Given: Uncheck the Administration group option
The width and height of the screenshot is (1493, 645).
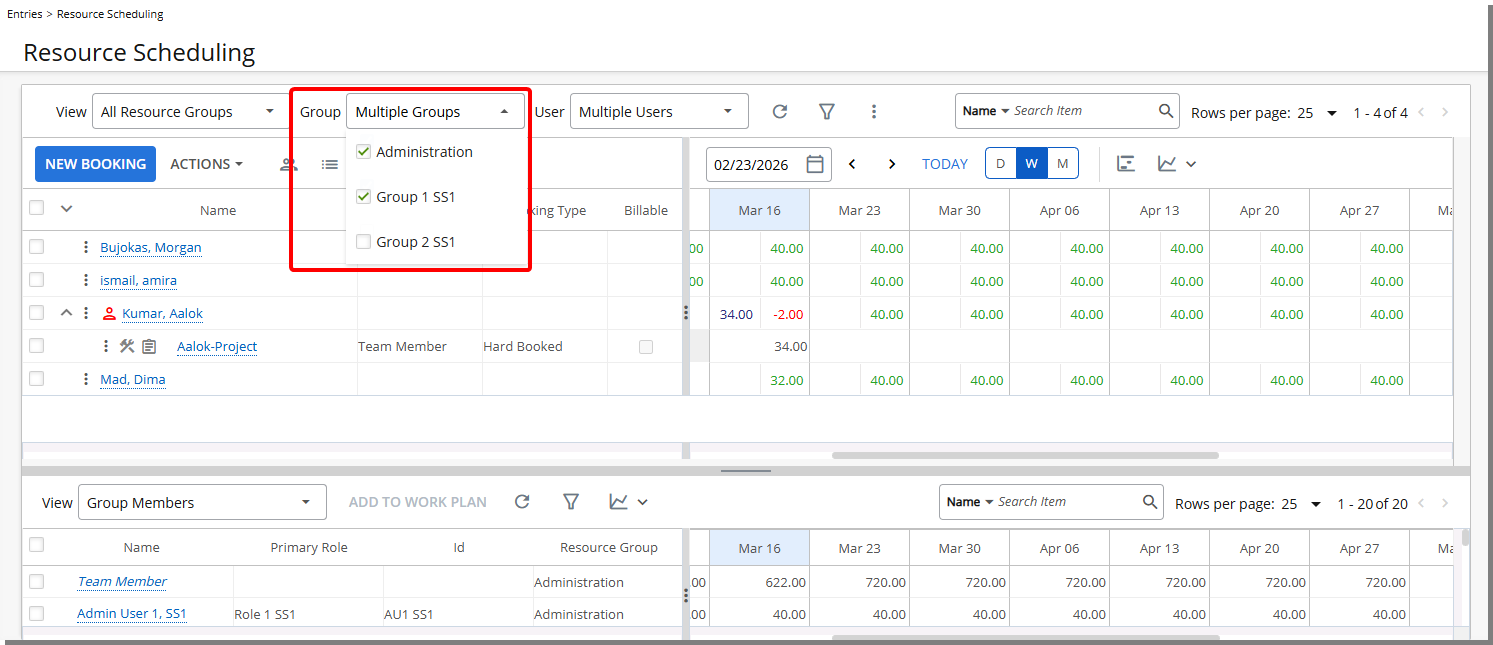Looking at the screenshot, I should tap(365, 151).
